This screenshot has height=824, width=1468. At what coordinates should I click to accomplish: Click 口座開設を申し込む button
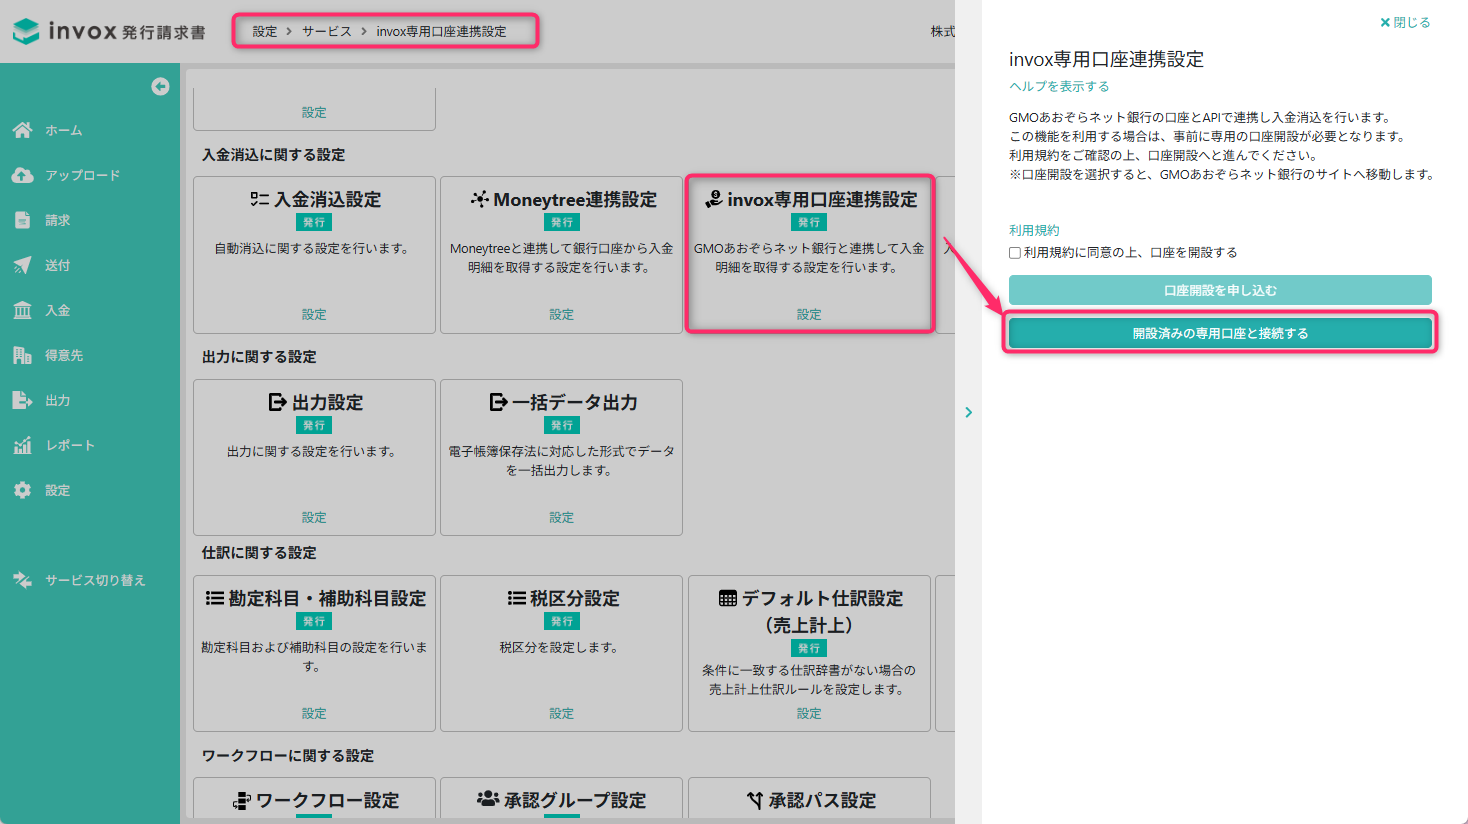[x=1220, y=290]
